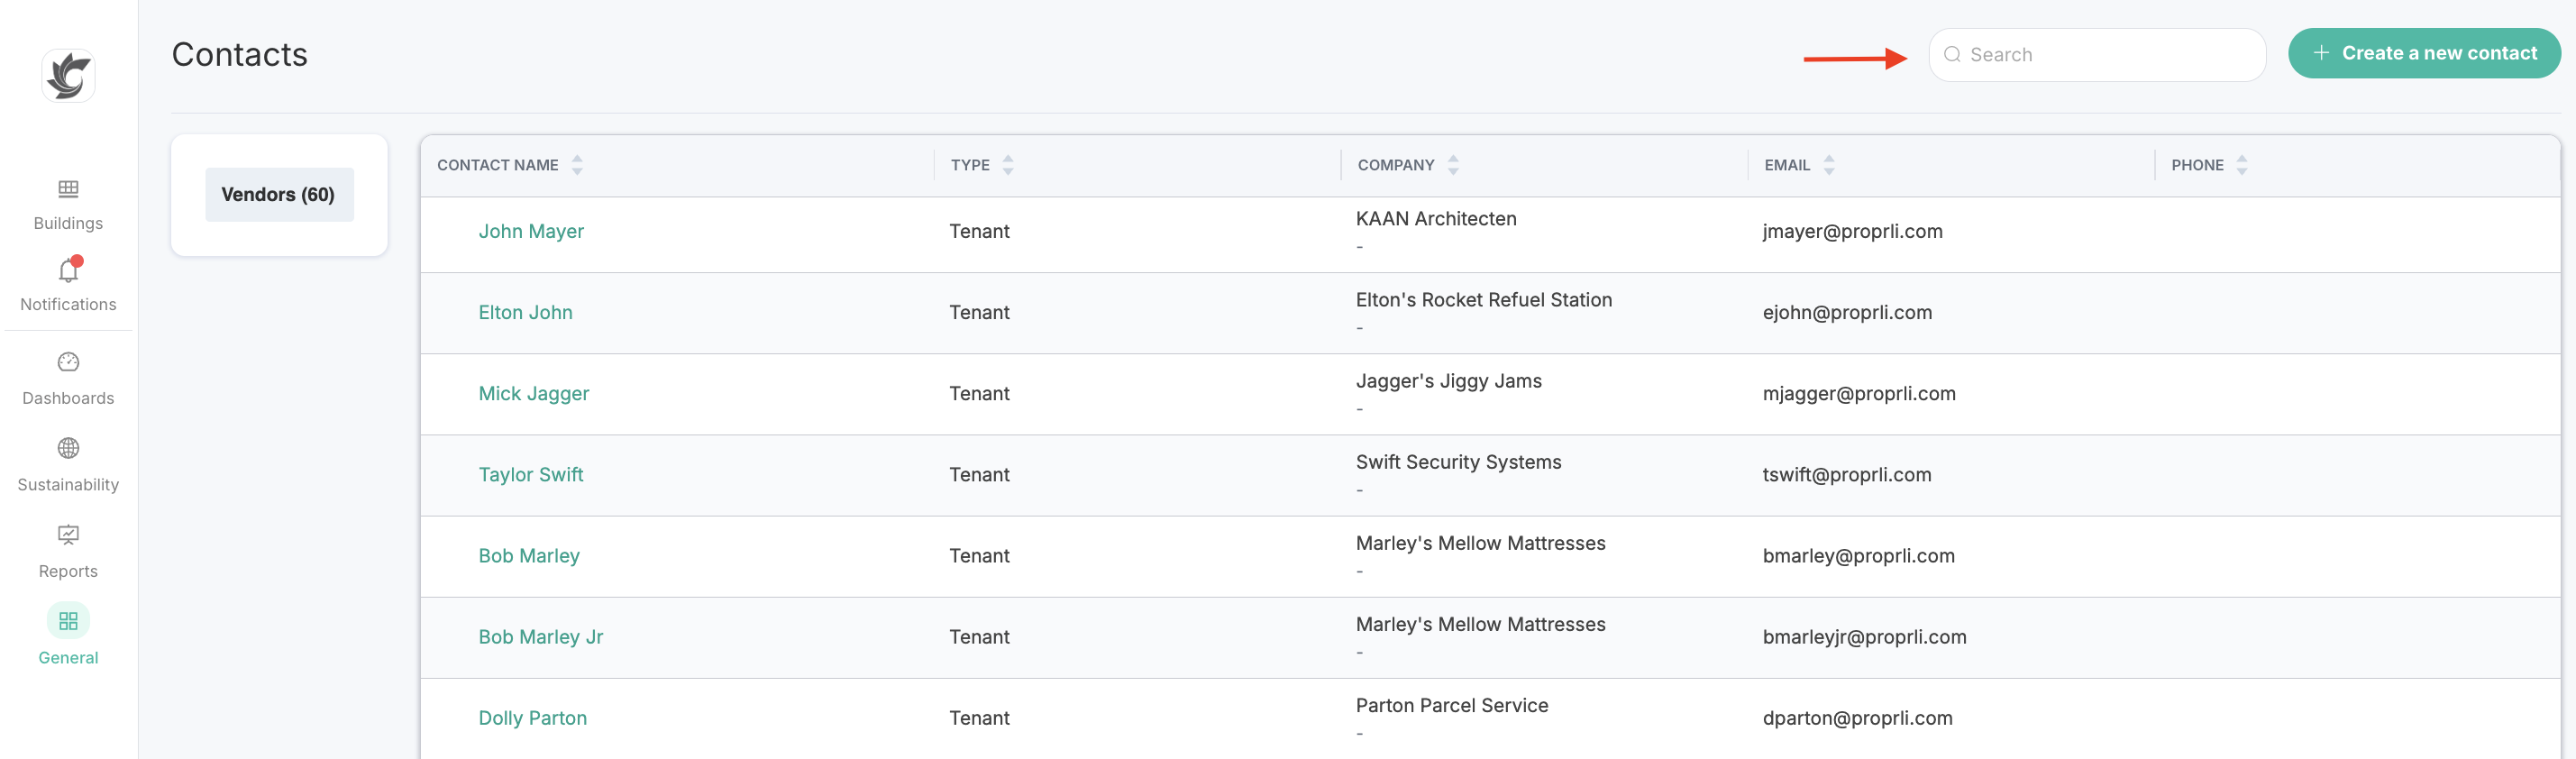
Task: Open the John Mayer contact
Action: point(531,231)
